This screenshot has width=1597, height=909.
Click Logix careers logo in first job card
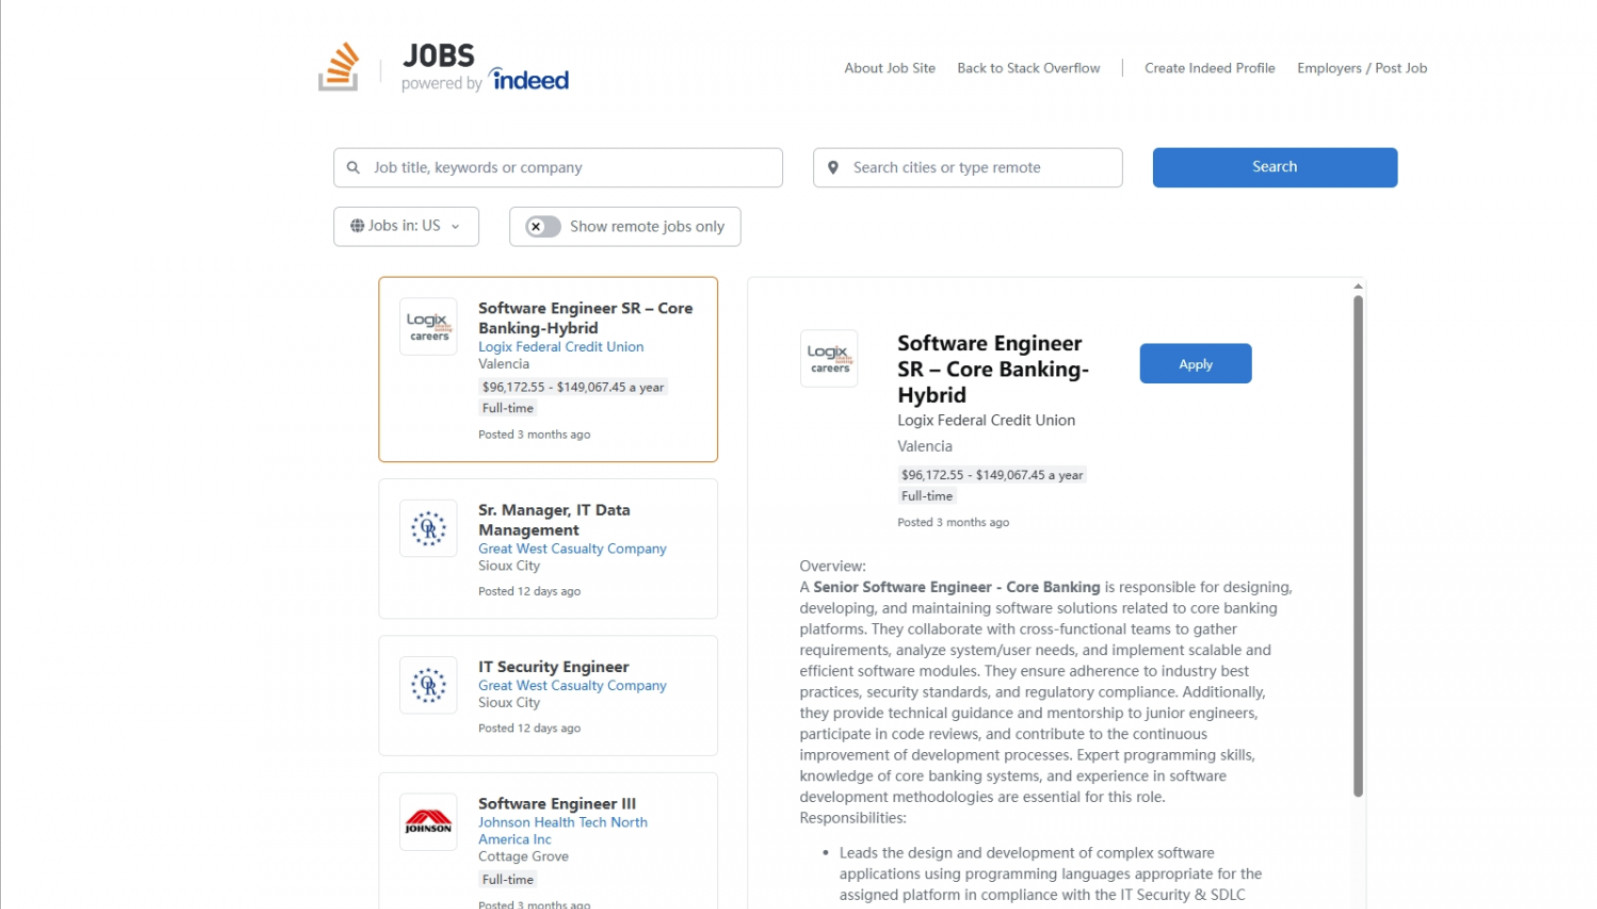click(x=429, y=326)
